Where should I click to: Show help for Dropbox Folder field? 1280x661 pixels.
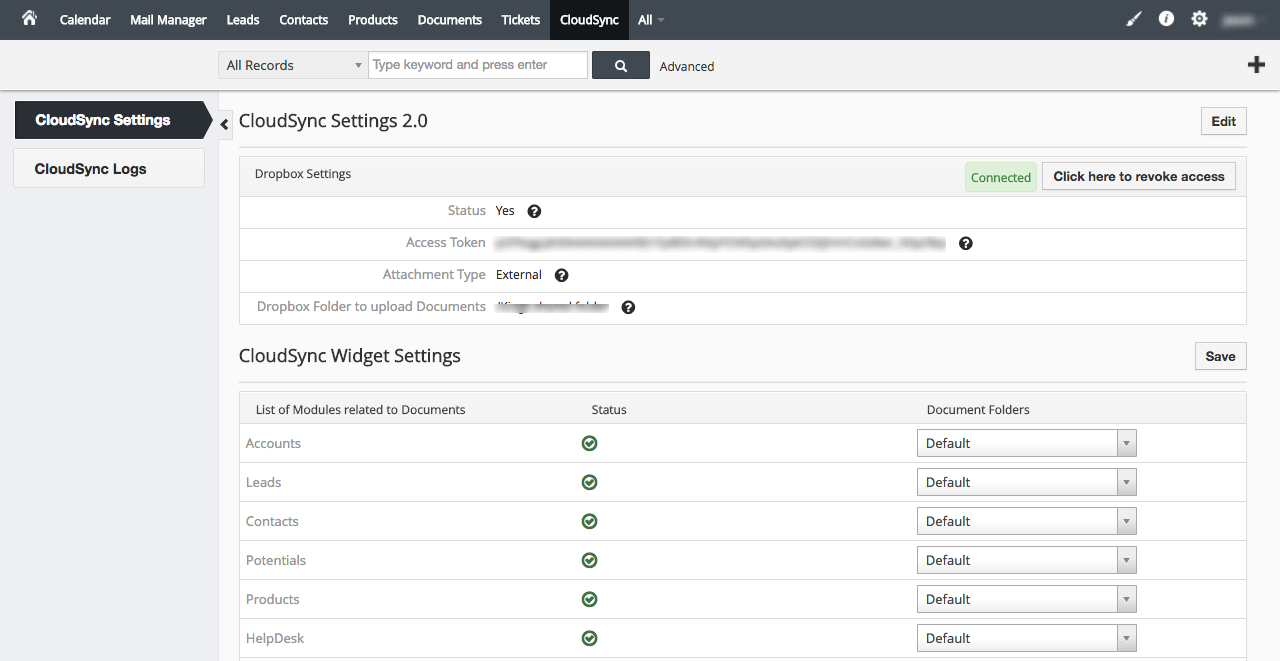point(628,307)
